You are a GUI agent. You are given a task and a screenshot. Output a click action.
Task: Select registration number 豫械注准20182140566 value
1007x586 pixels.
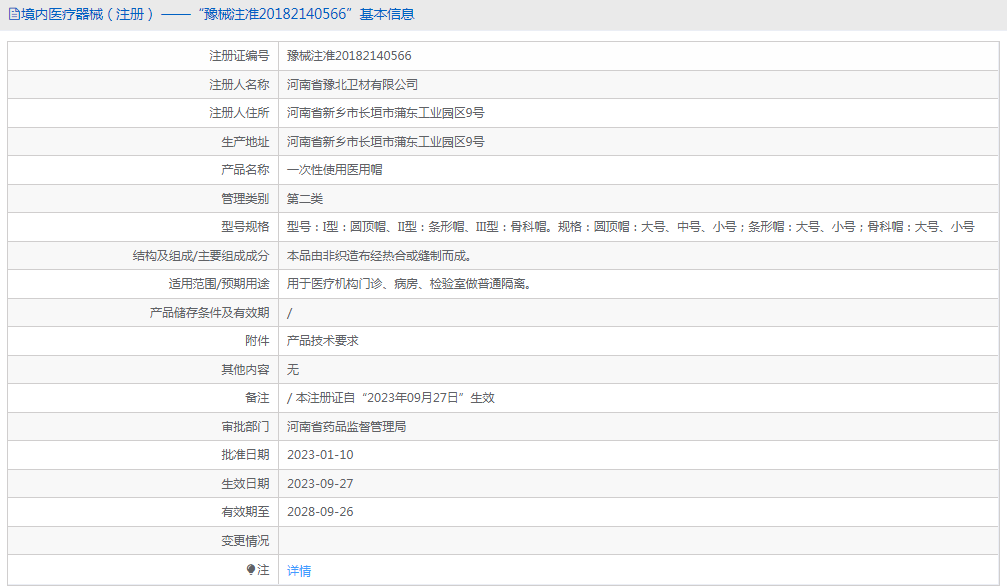[349, 56]
